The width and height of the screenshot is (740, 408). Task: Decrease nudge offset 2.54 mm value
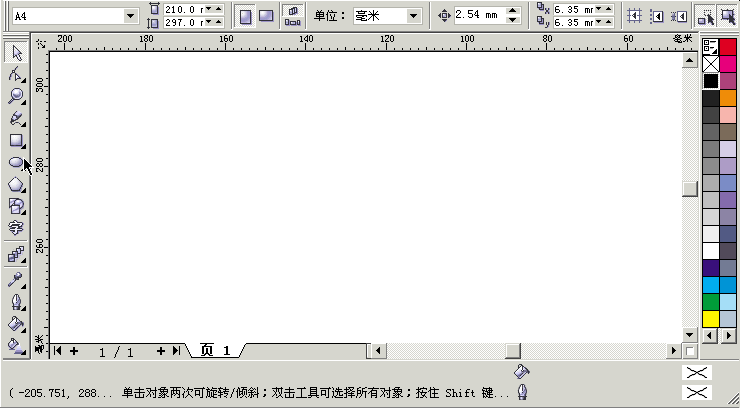pos(513,20)
